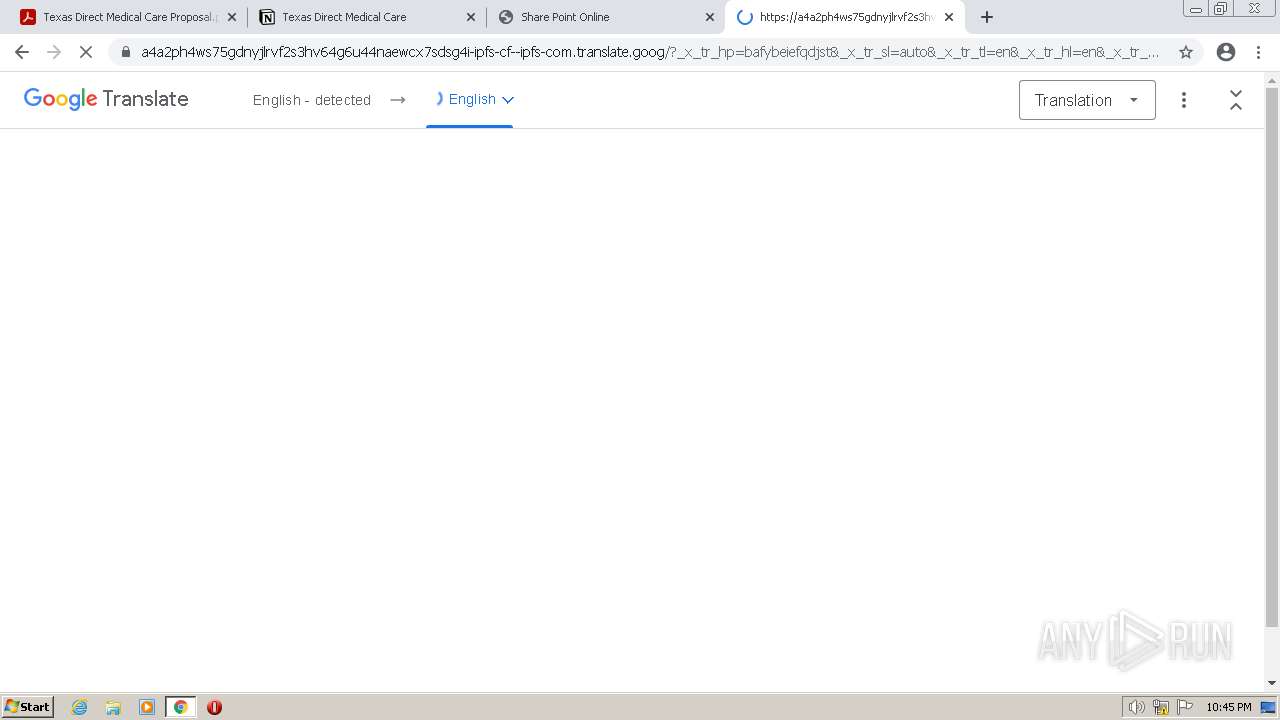Show desktop with the tray monitor icon
The image size is (1280, 720).
coord(1268,707)
